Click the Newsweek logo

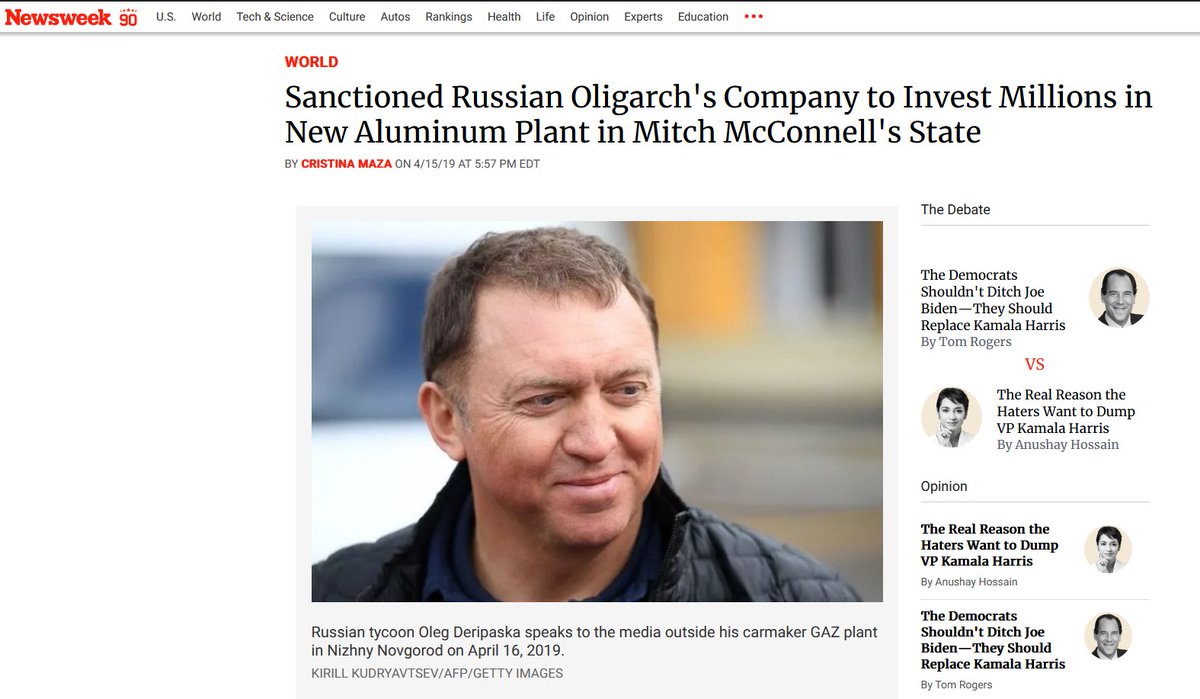[x=60, y=17]
